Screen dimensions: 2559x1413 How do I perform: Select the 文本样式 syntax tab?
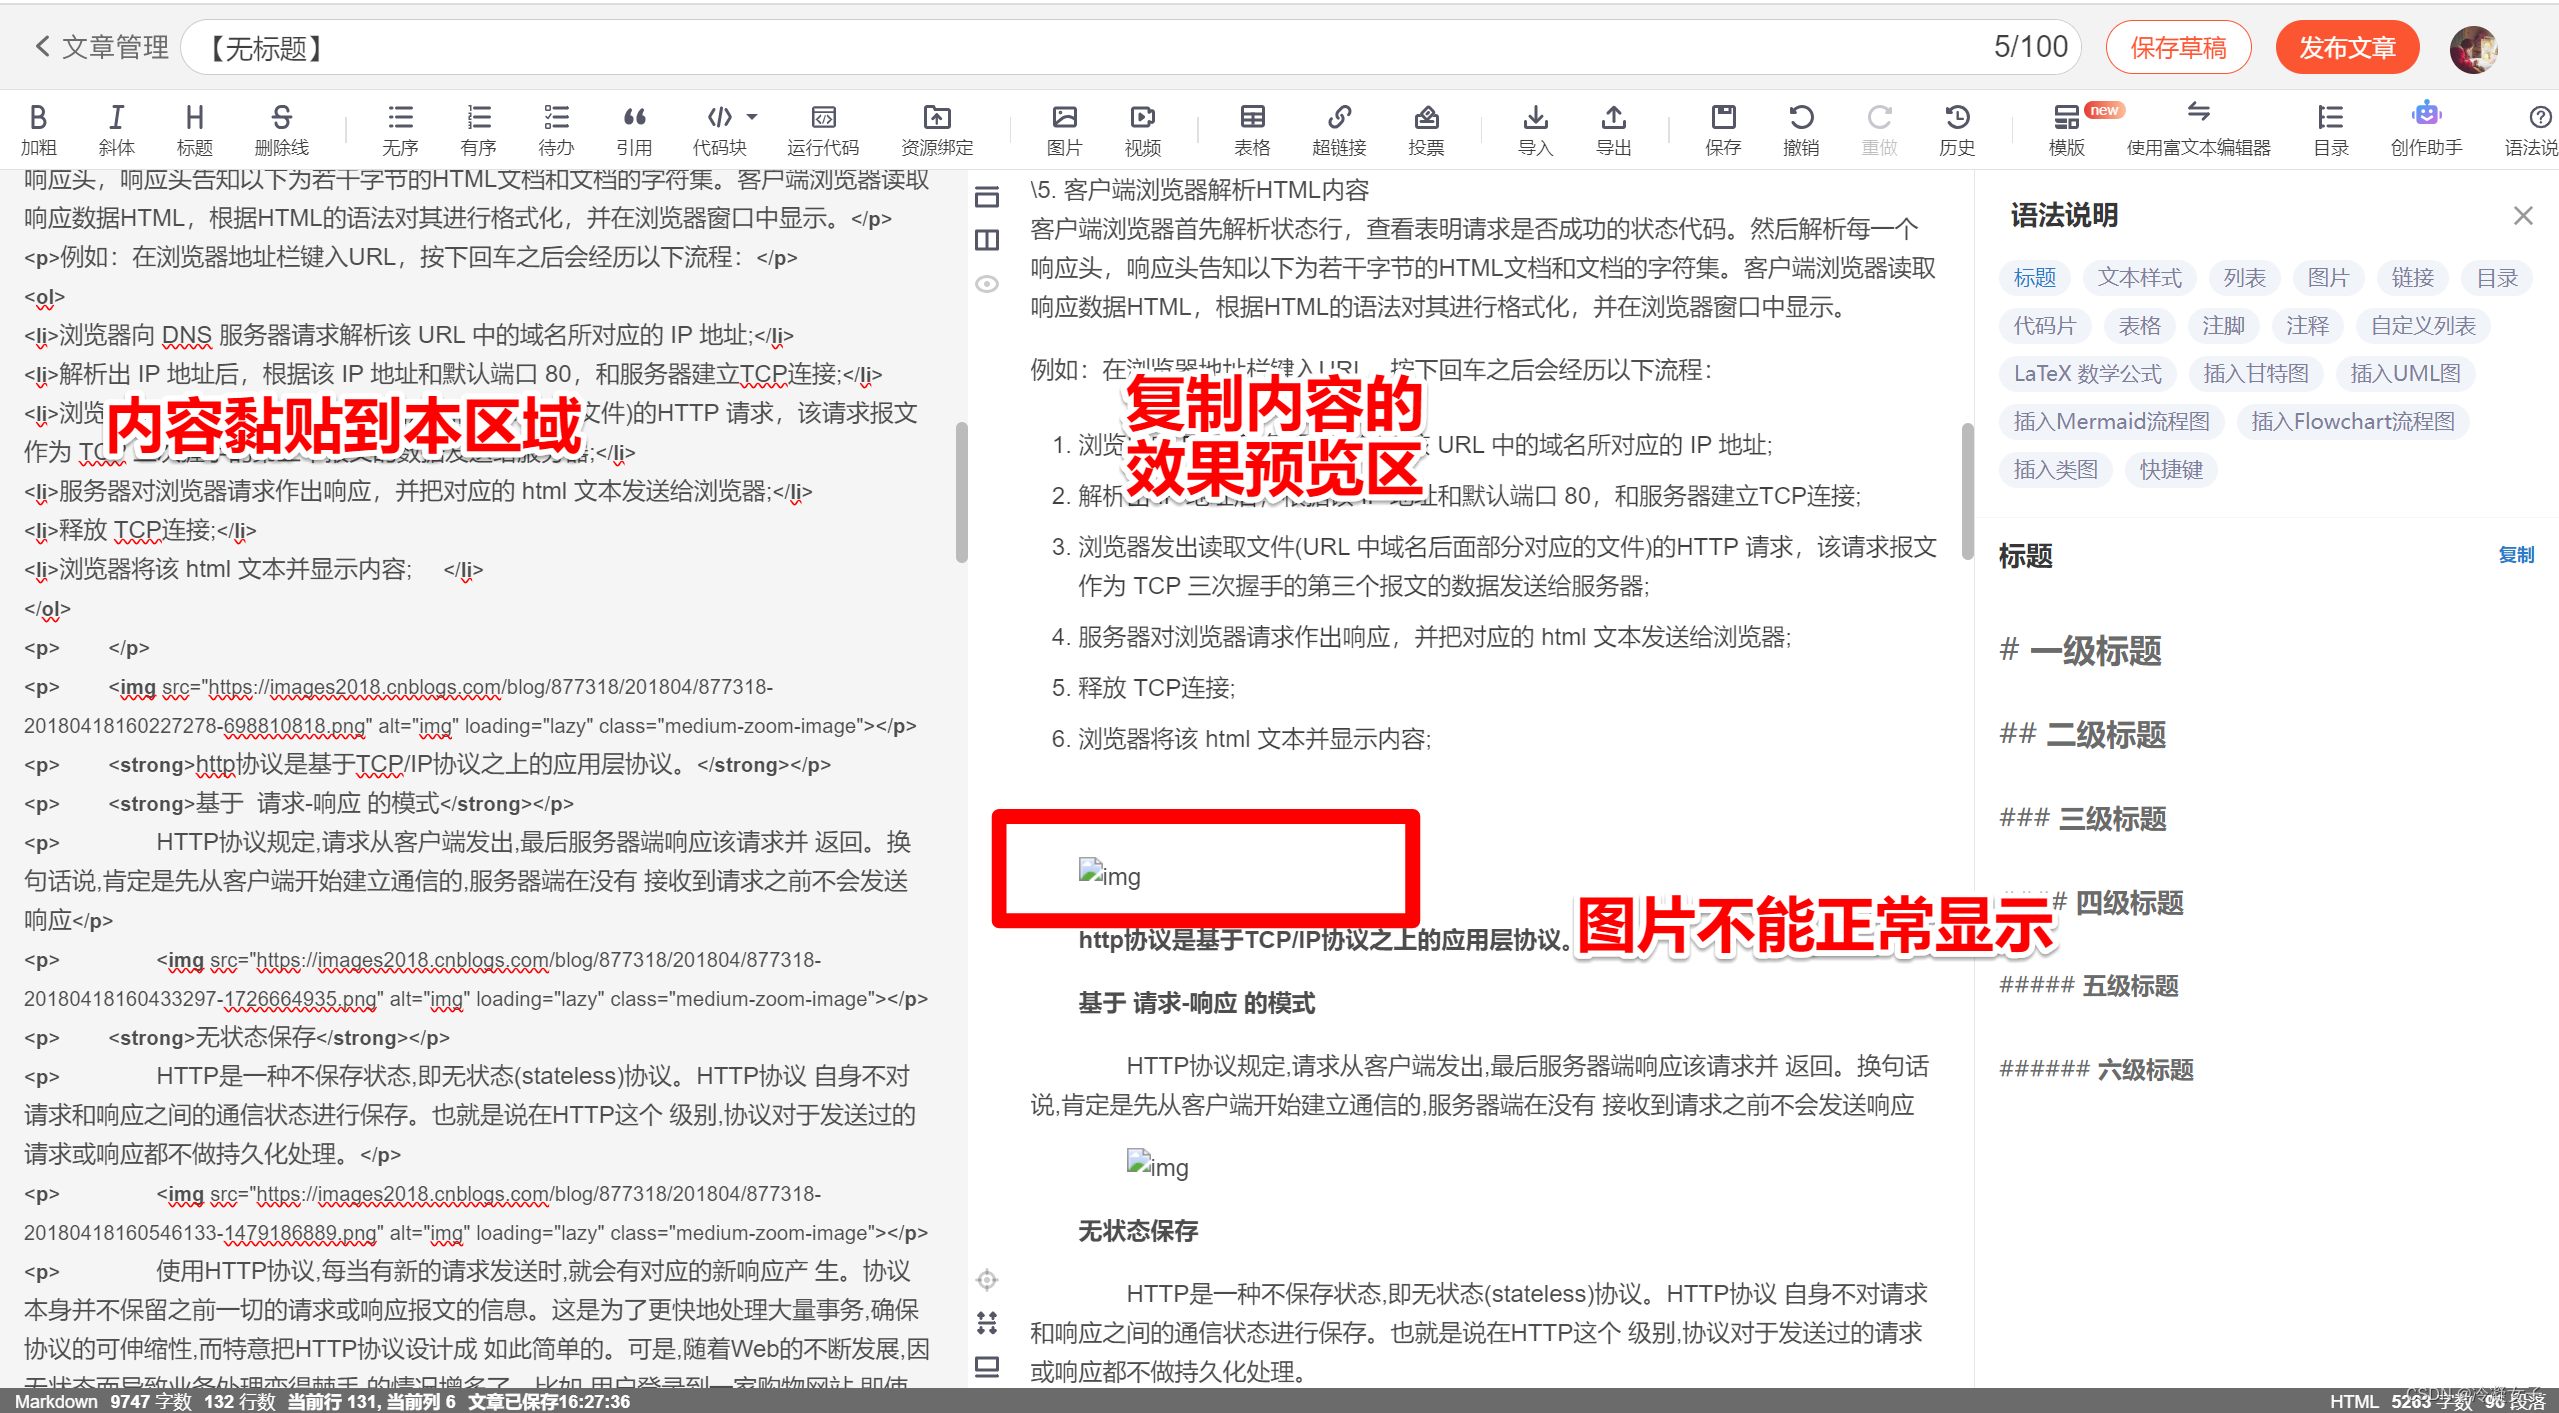tap(2139, 277)
